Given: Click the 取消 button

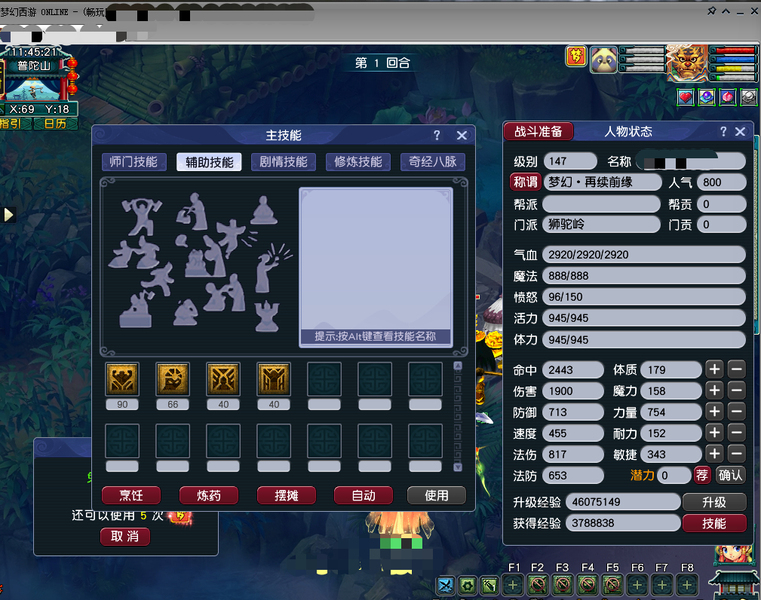Looking at the screenshot, I should pyautogui.click(x=125, y=536).
